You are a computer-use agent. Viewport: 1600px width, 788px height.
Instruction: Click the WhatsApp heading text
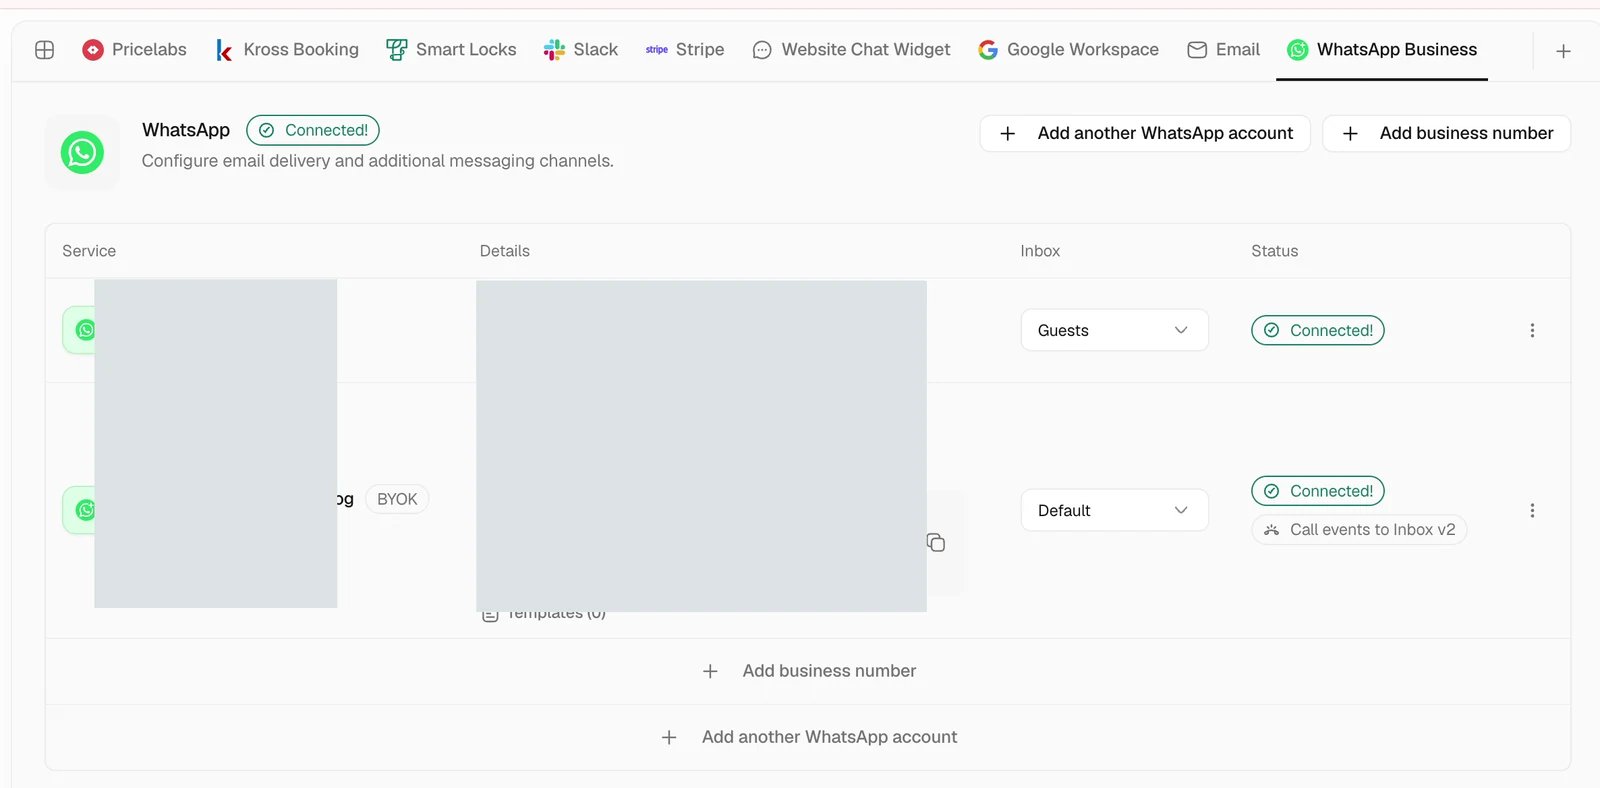pos(186,130)
